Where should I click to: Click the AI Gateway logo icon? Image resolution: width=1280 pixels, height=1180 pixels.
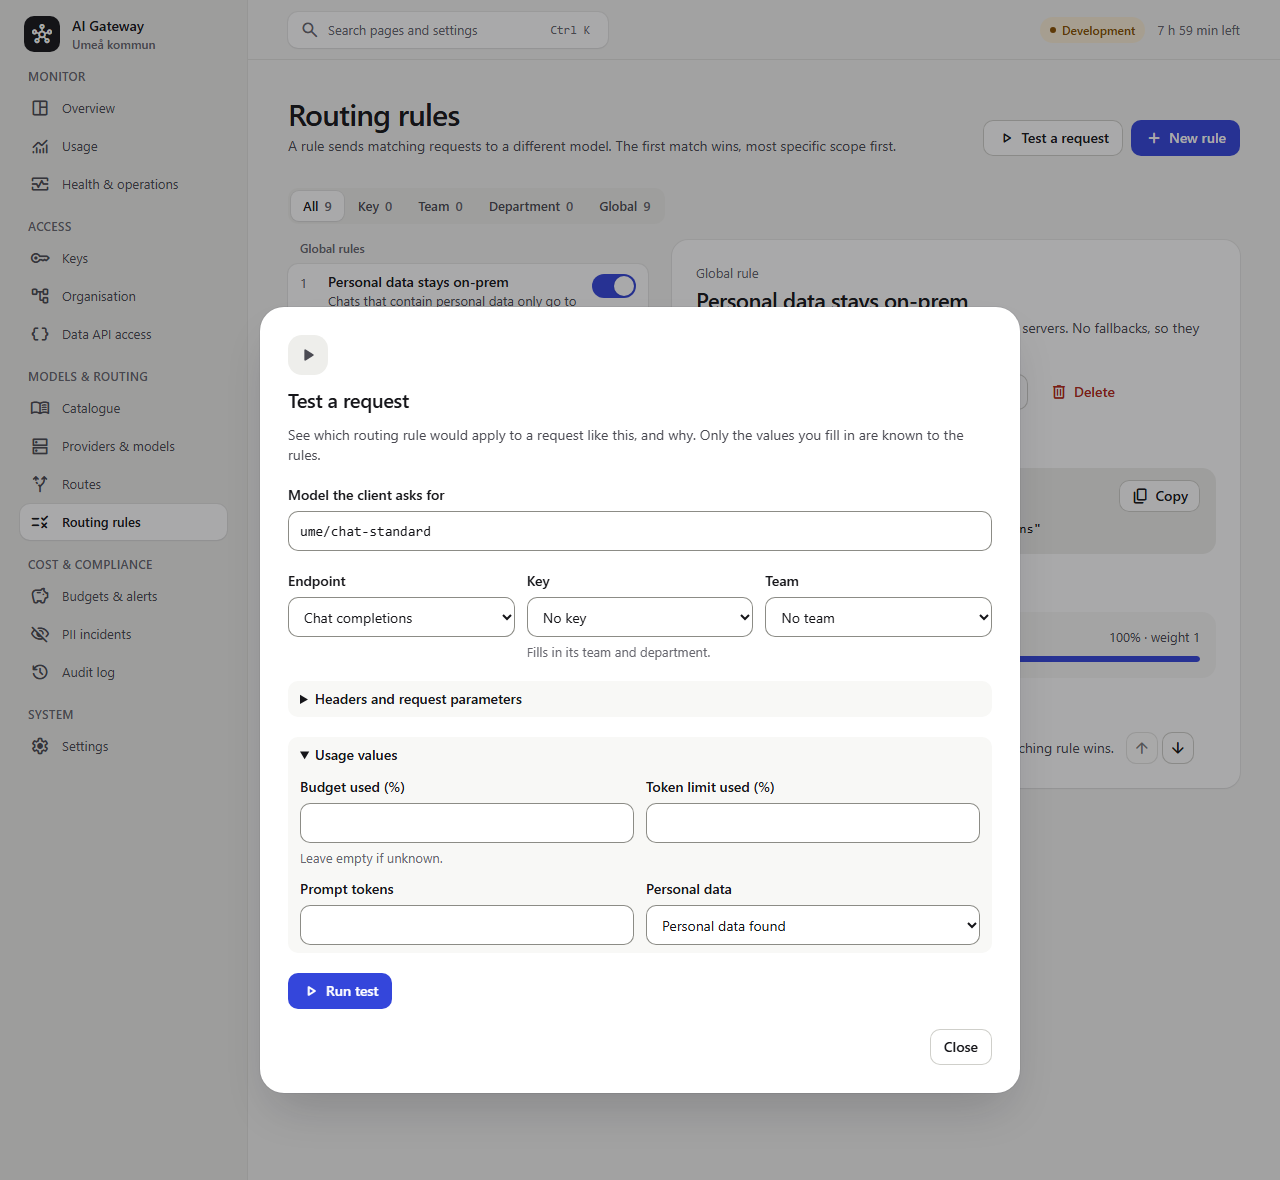(x=42, y=34)
